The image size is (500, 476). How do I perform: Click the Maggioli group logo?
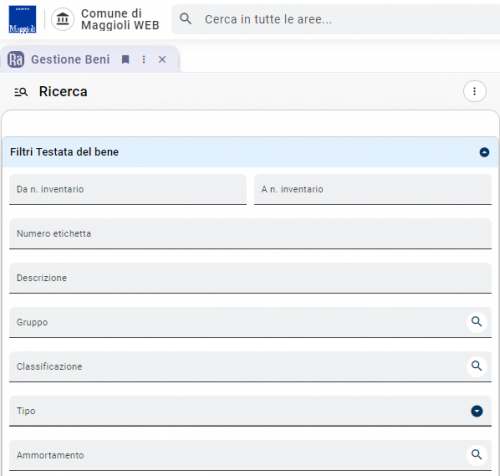[x=22, y=19]
